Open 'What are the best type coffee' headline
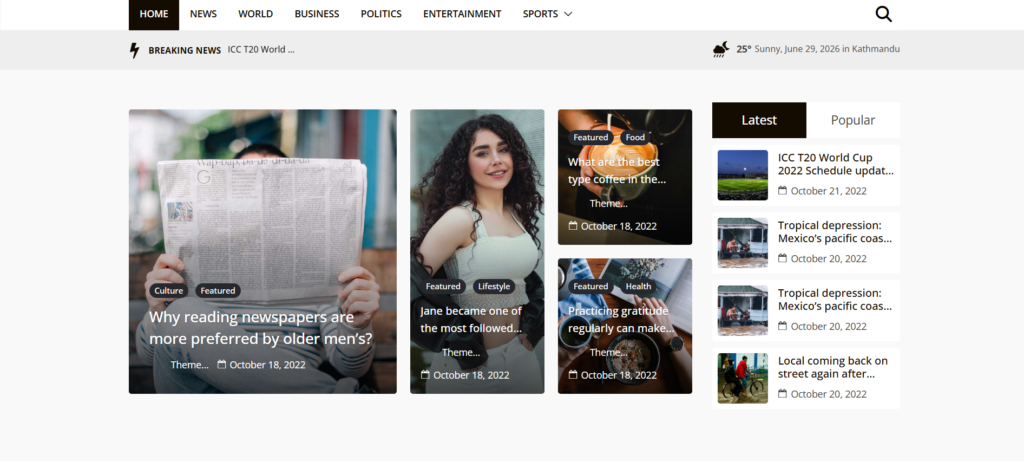This screenshot has height=461, width=1024. (616, 170)
